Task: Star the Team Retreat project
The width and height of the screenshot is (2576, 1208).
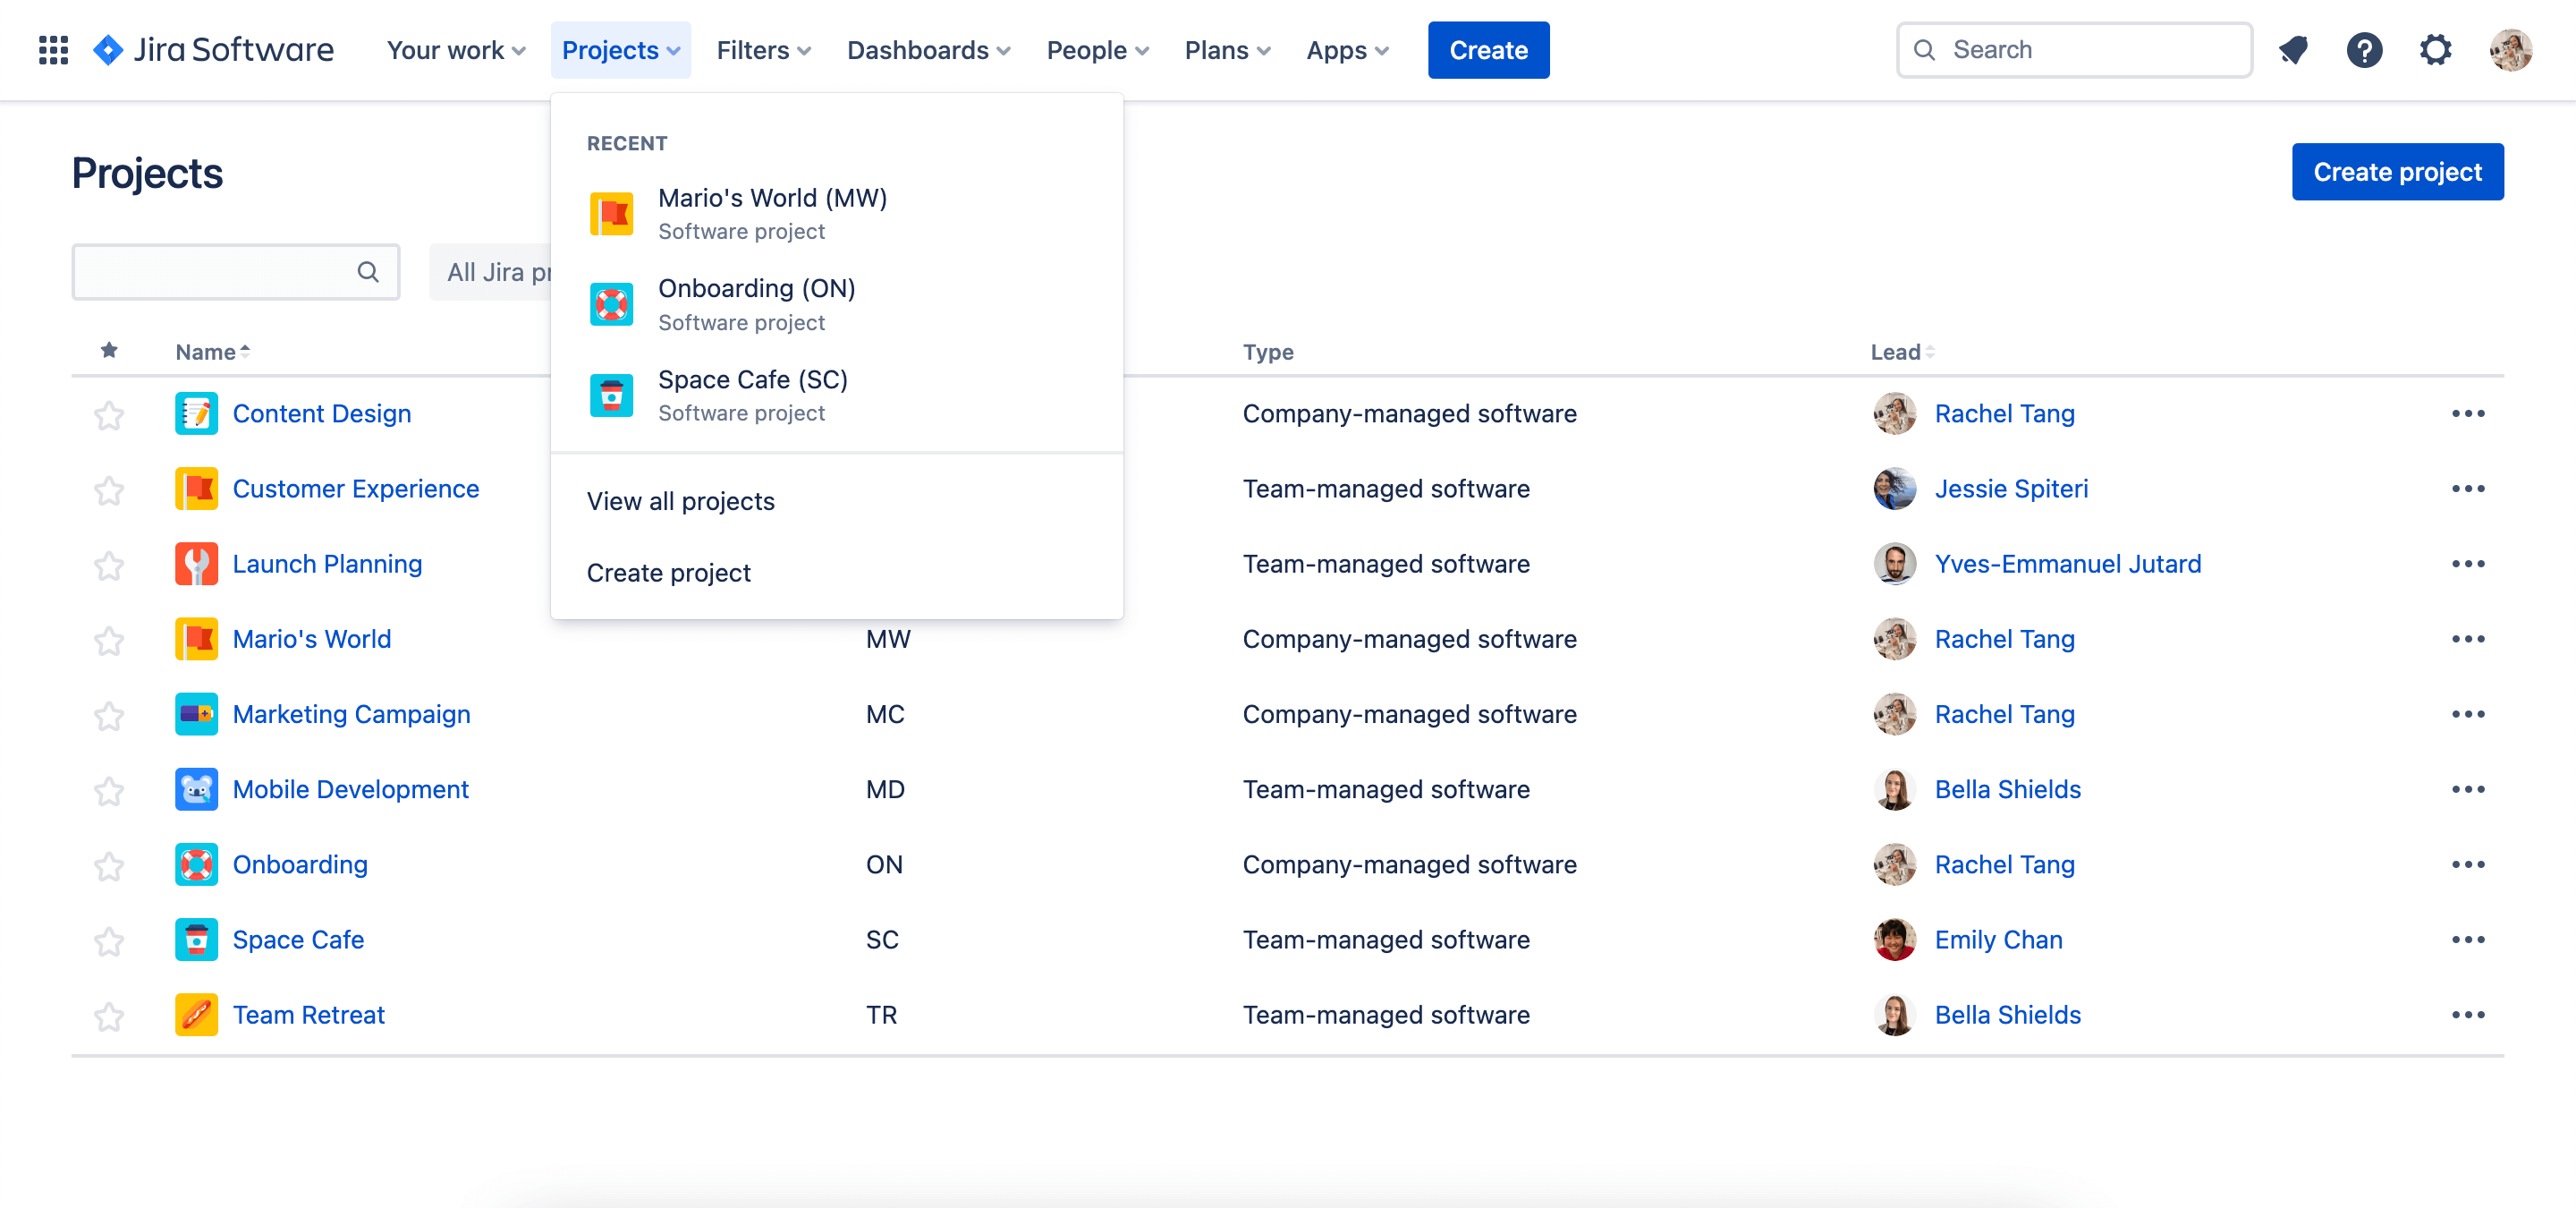Action: tap(108, 1015)
